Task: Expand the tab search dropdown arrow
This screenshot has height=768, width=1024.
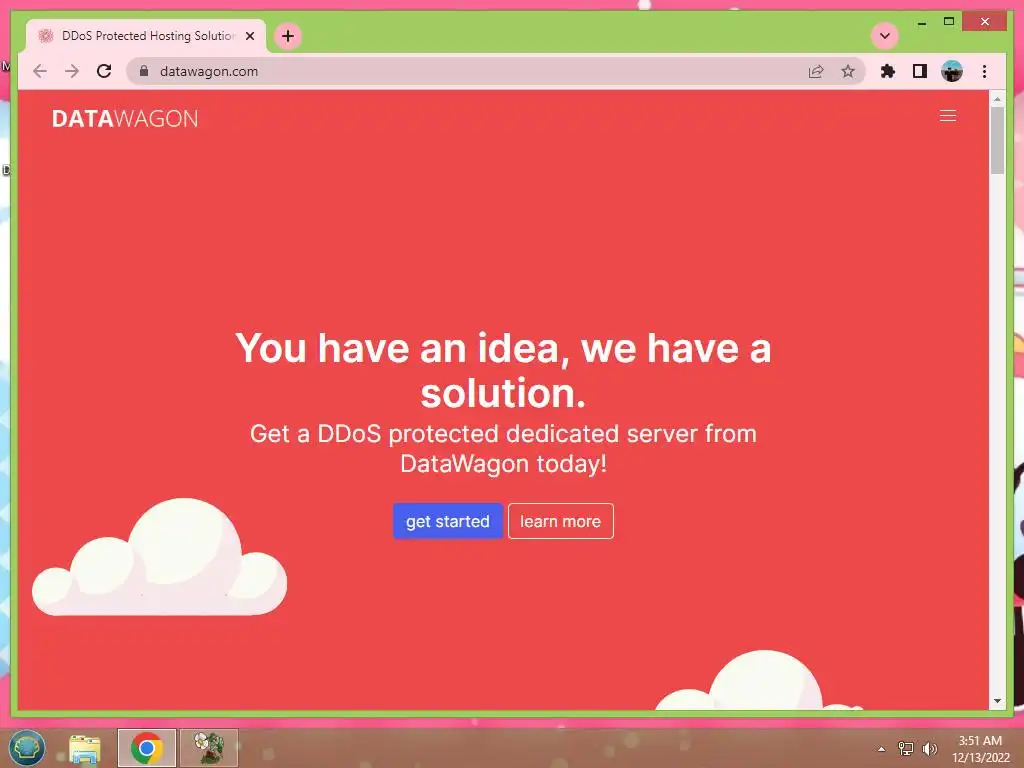Action: (885, 36)
